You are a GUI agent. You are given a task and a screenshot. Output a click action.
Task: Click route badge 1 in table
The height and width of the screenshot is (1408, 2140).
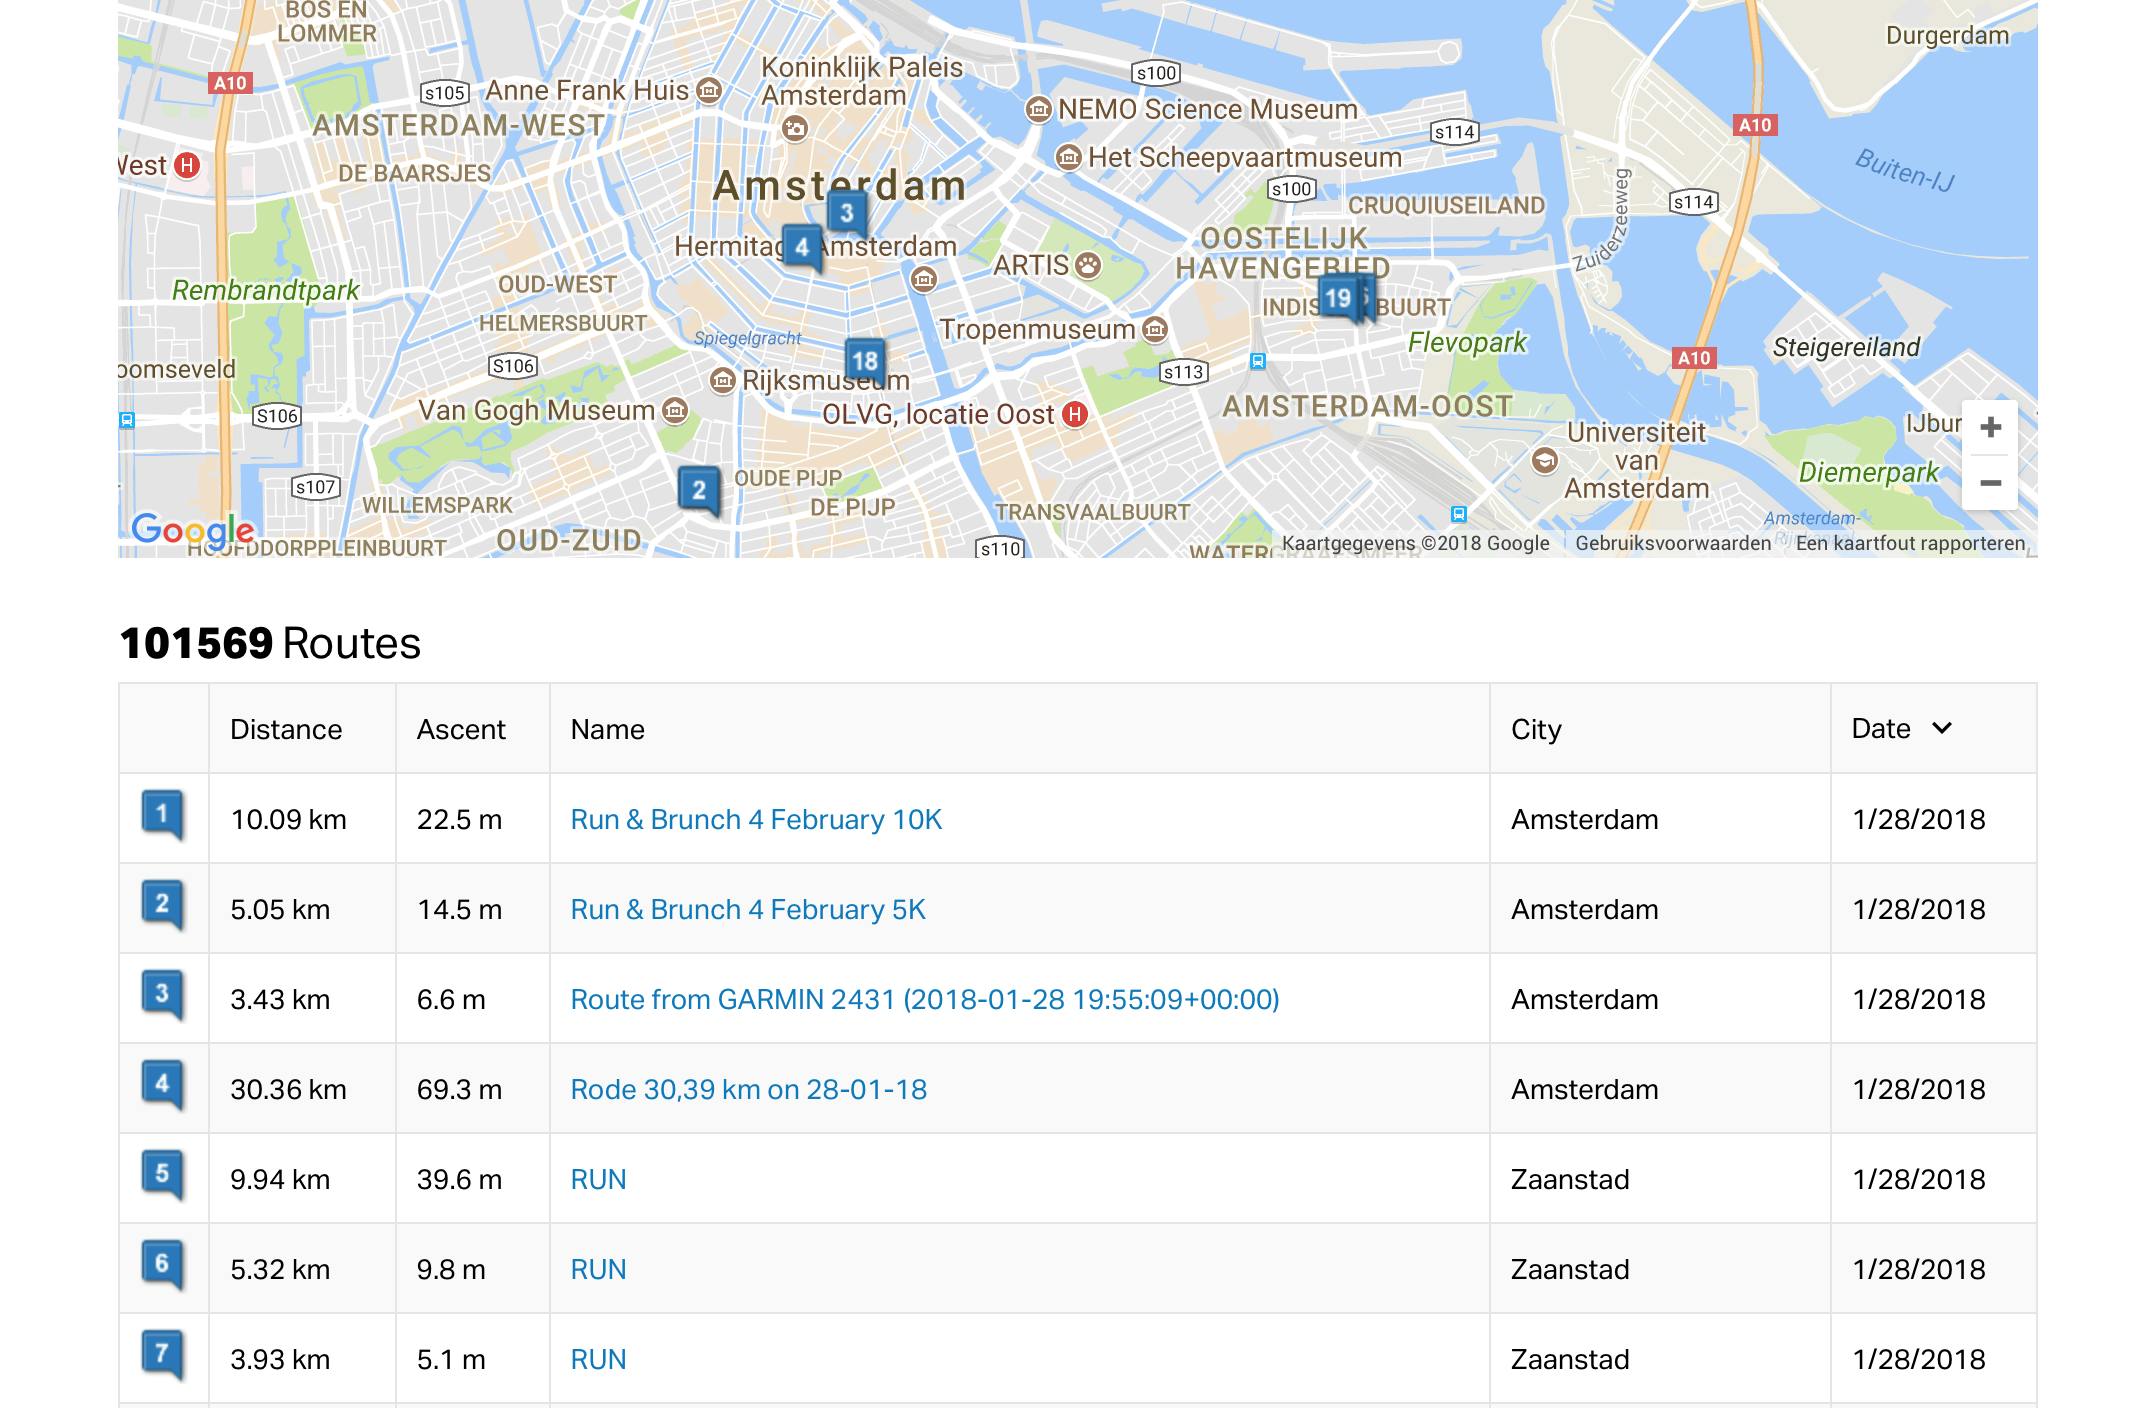click(x=162, y=814)
